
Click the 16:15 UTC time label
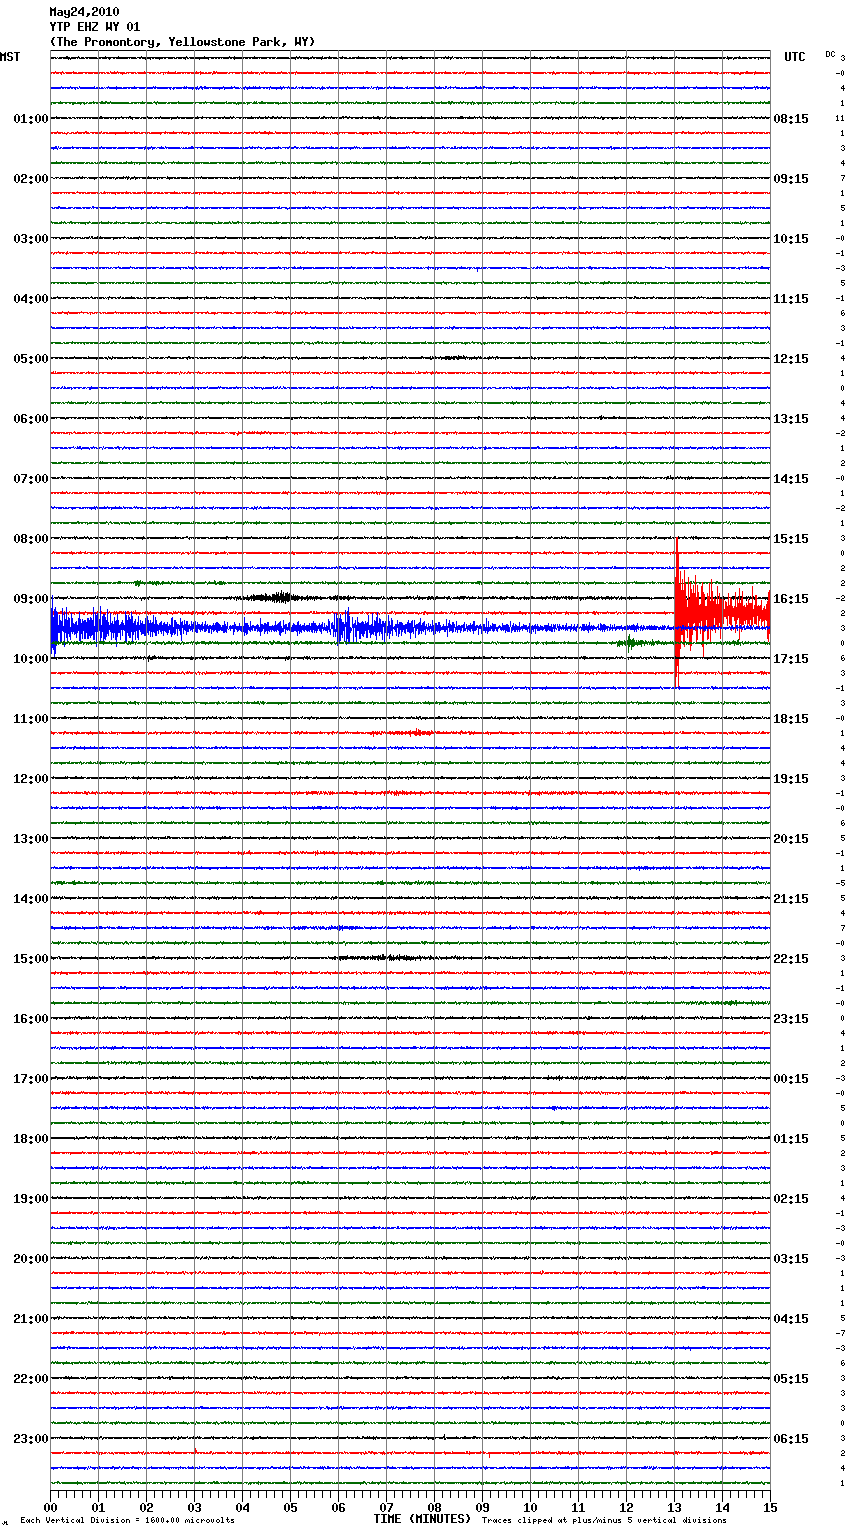791,599
